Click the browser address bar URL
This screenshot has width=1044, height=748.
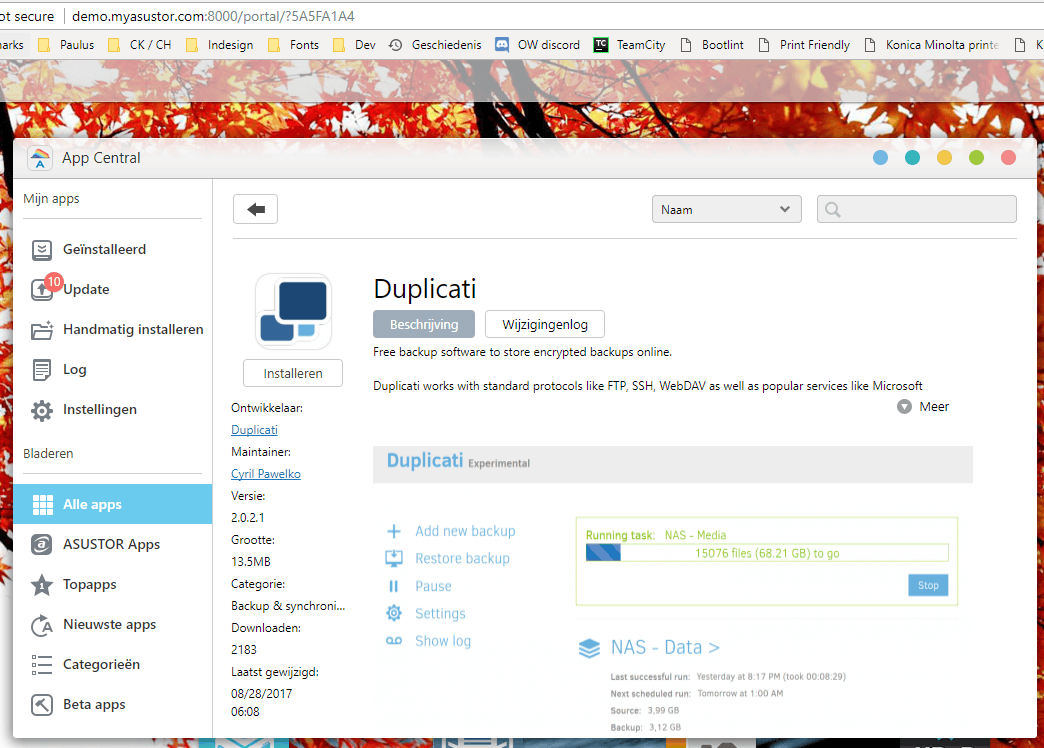click(x=213, y=16)
